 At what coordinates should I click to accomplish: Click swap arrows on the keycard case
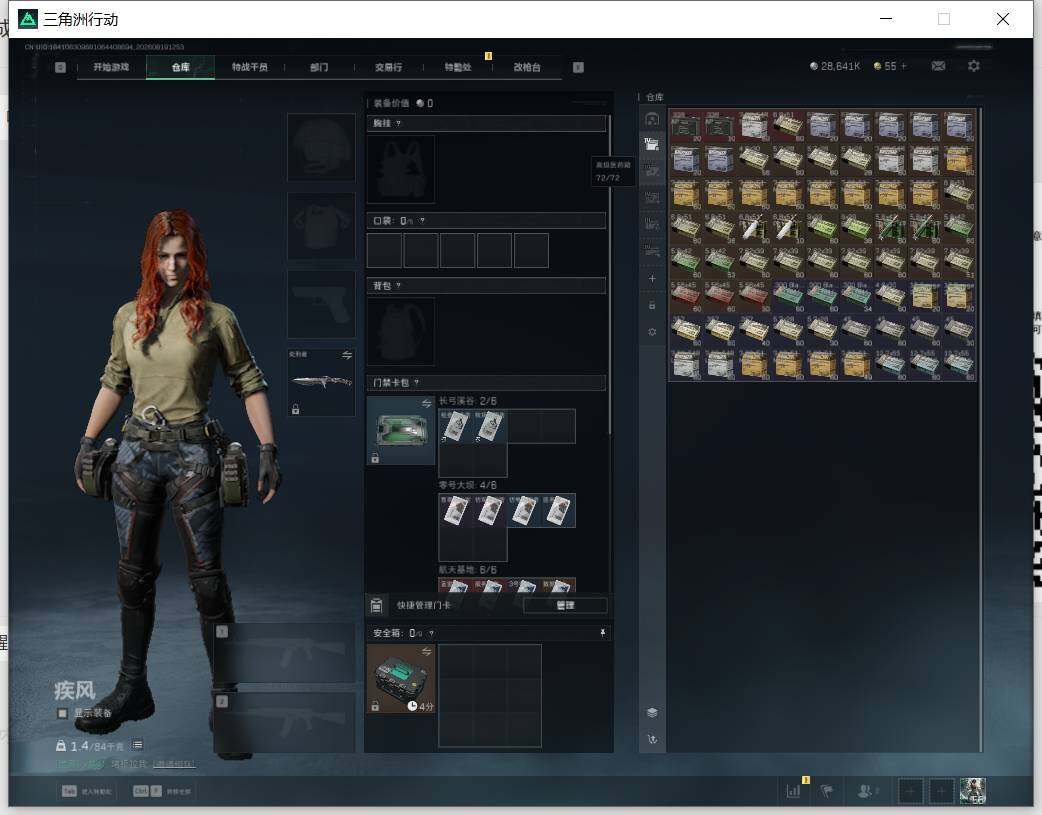coord(427,403)
